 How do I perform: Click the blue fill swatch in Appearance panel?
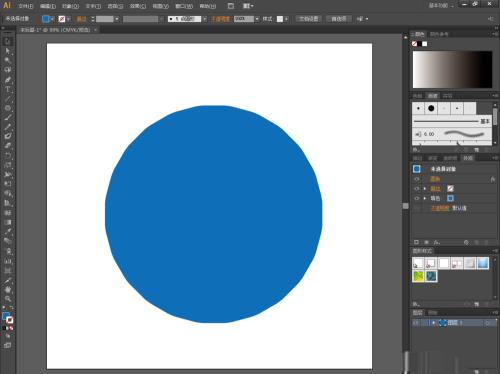point(450,198)
